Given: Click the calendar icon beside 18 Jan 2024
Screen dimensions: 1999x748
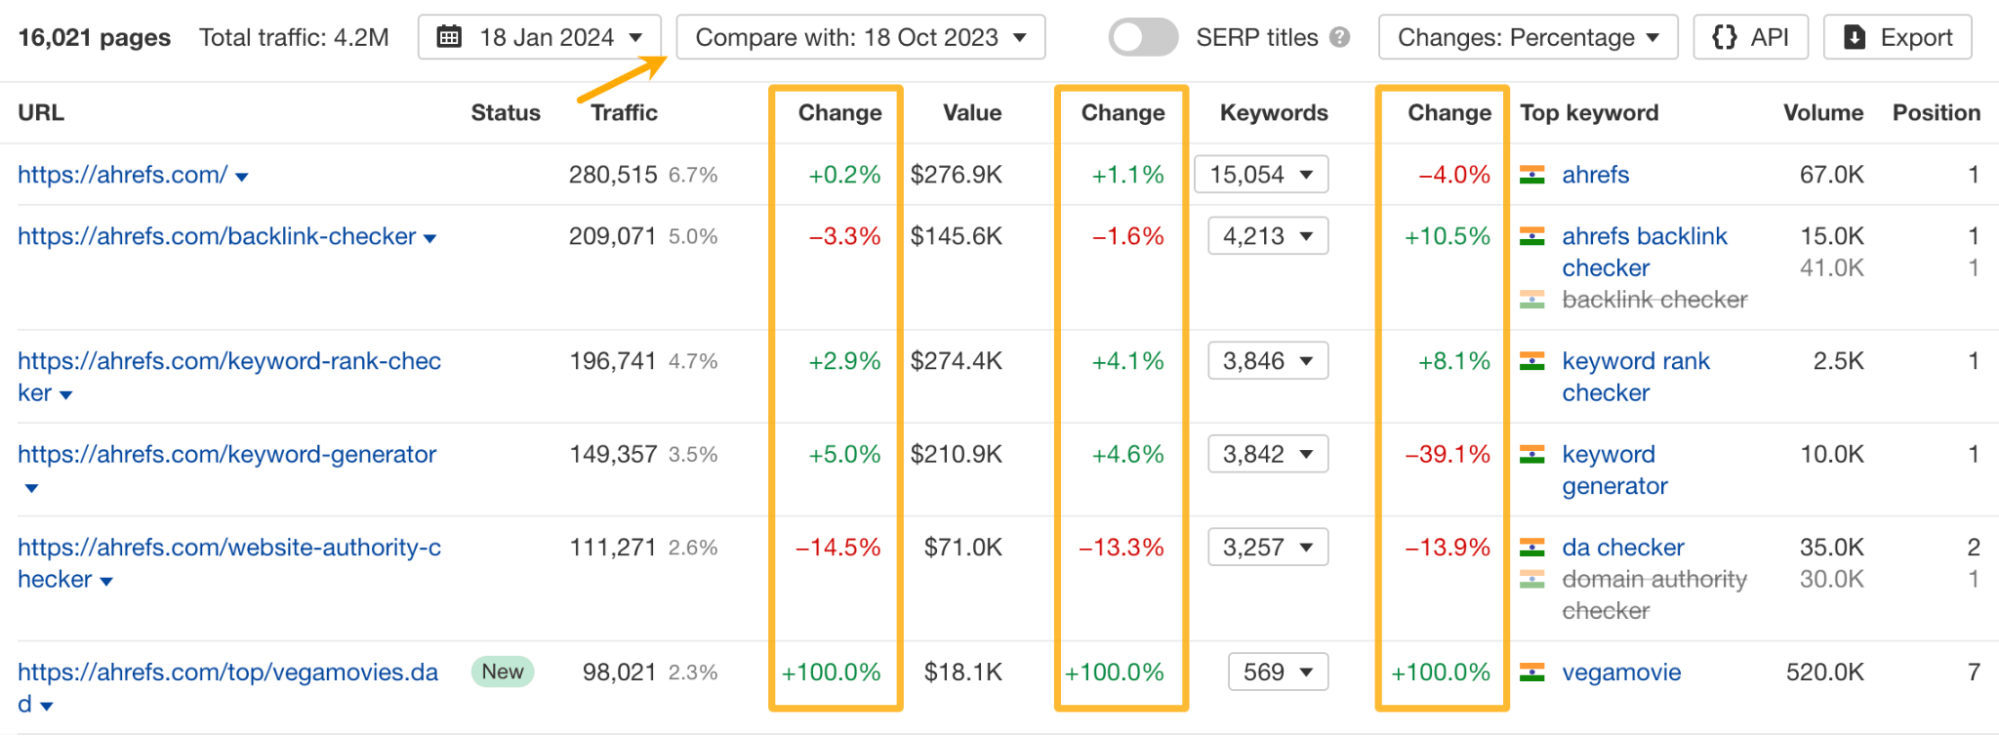Looking at the screenshot, I should click(x=450, y=38).
